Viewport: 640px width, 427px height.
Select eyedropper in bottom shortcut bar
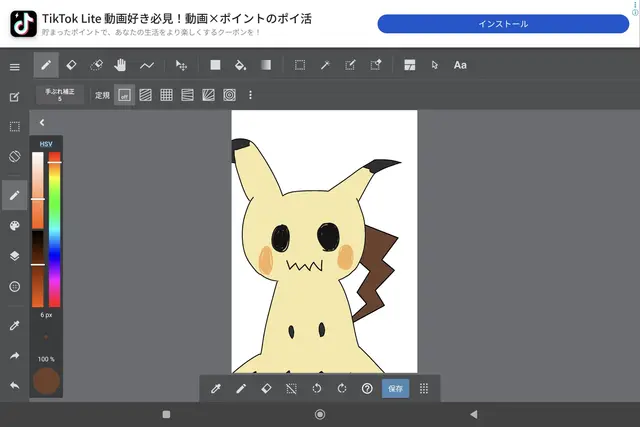(x=216, y=389)
